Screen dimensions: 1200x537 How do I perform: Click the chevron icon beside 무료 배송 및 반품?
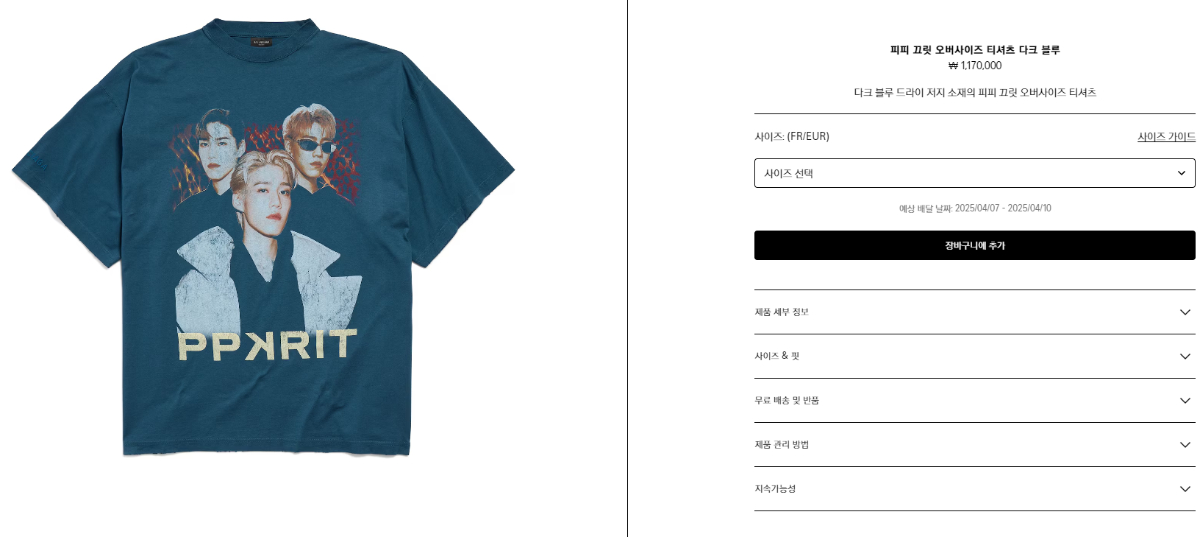[1185, 400]
